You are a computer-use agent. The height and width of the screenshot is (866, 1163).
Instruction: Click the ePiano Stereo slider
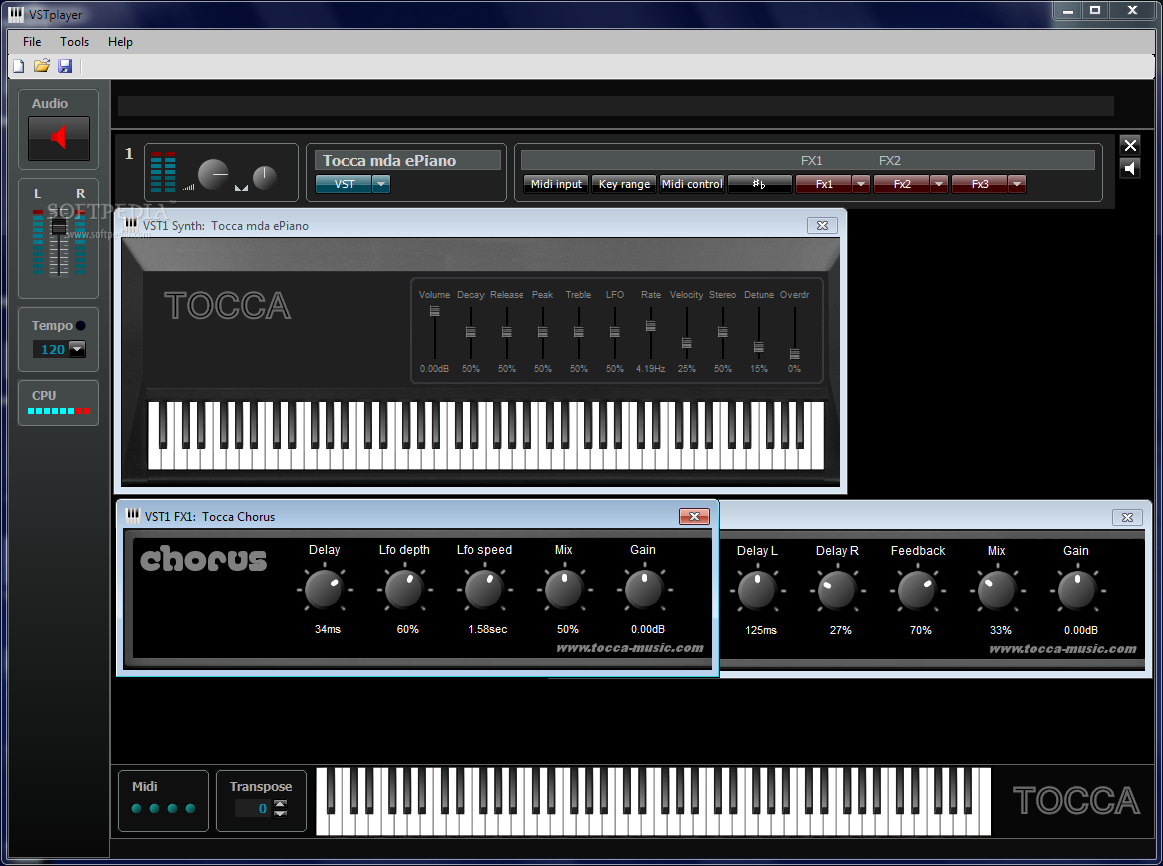click(x=722, y=332)
